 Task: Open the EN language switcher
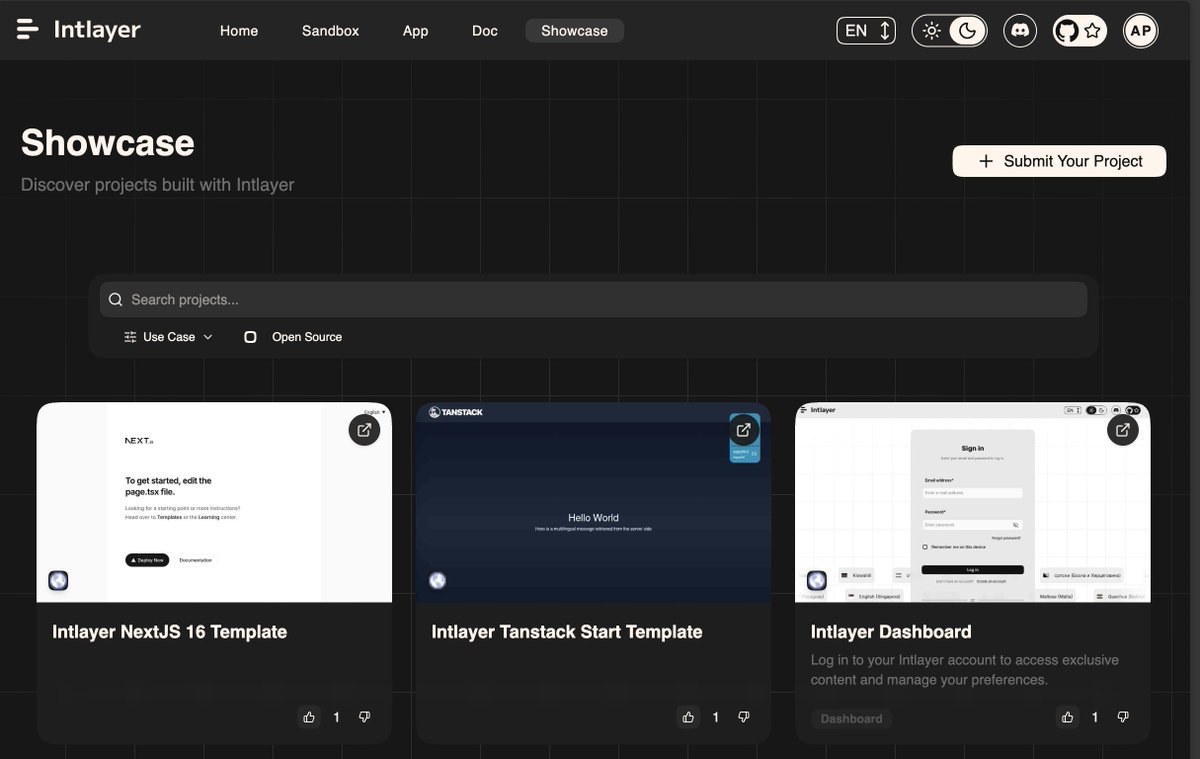pyautogui.click(x=866, y=31)
